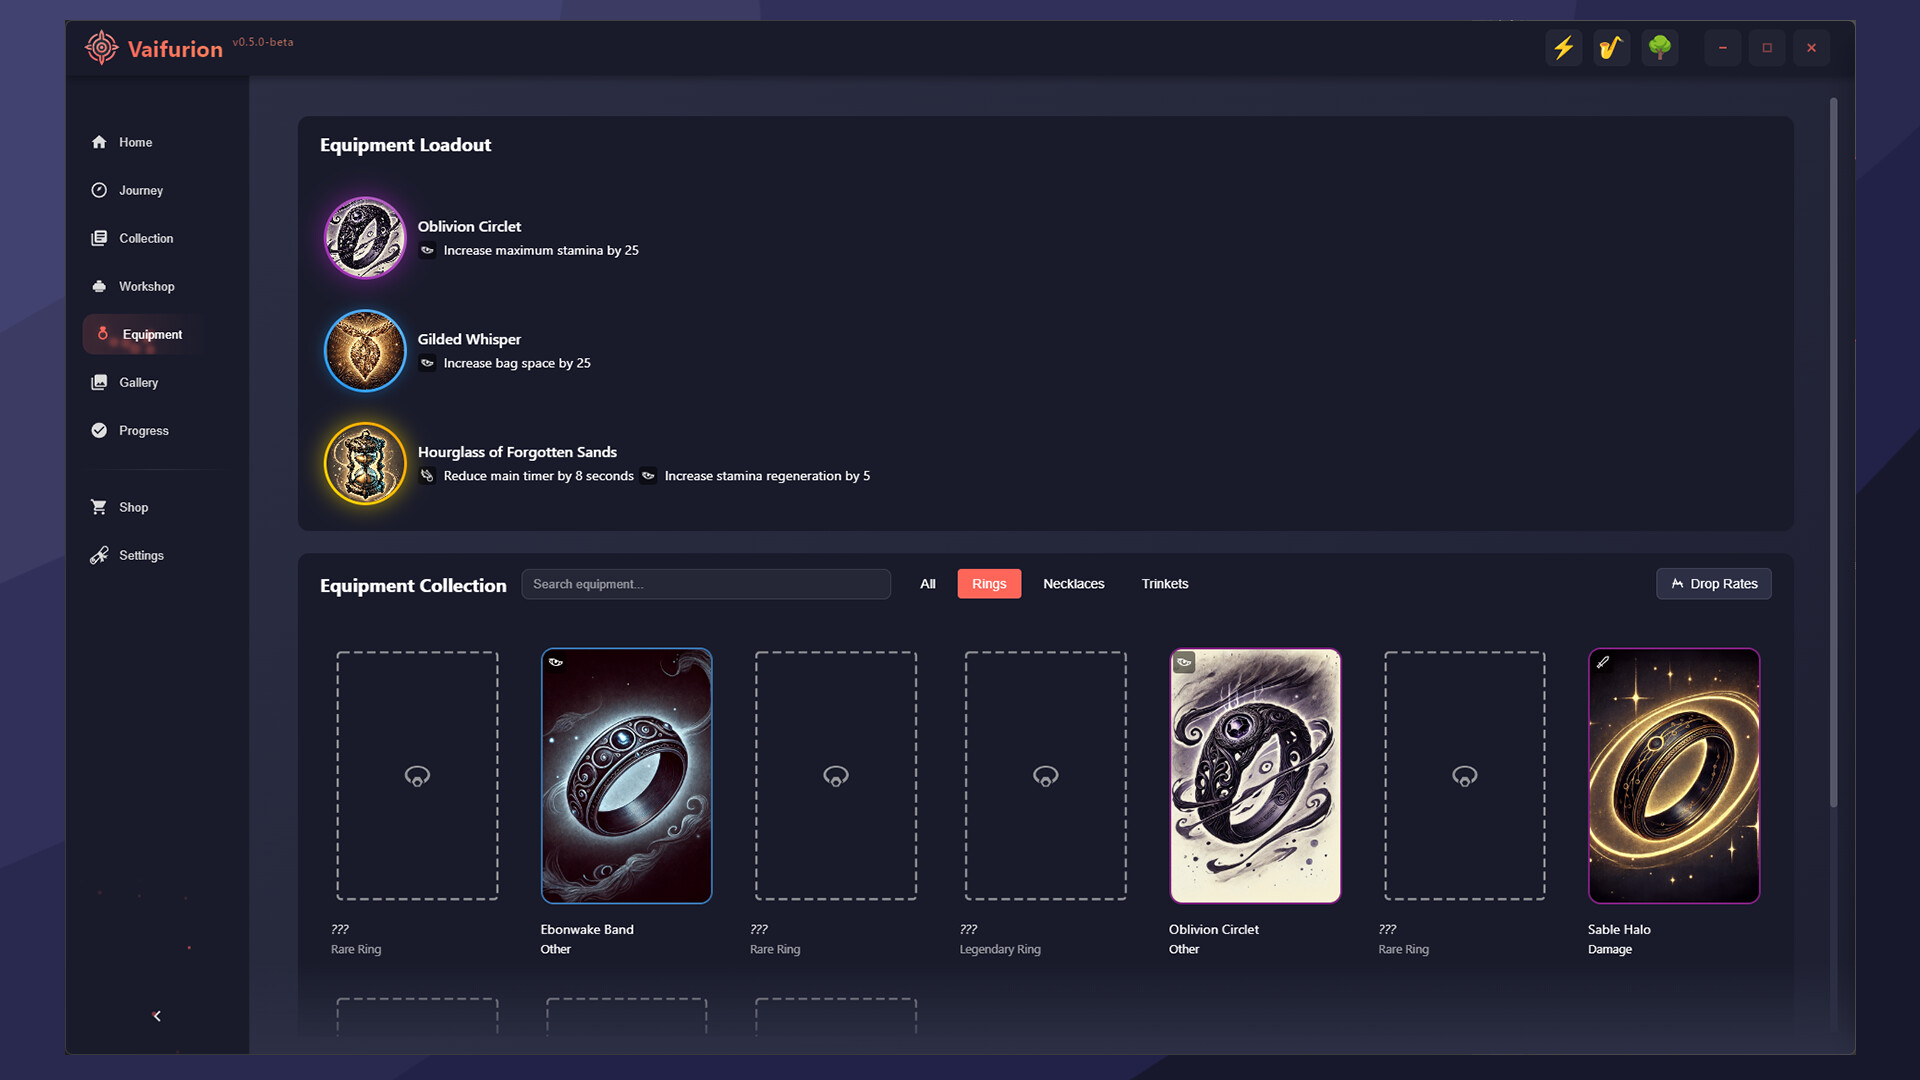
Task: Click the saxophone icon in the titlebar
Action: [x=1610, y=47]
